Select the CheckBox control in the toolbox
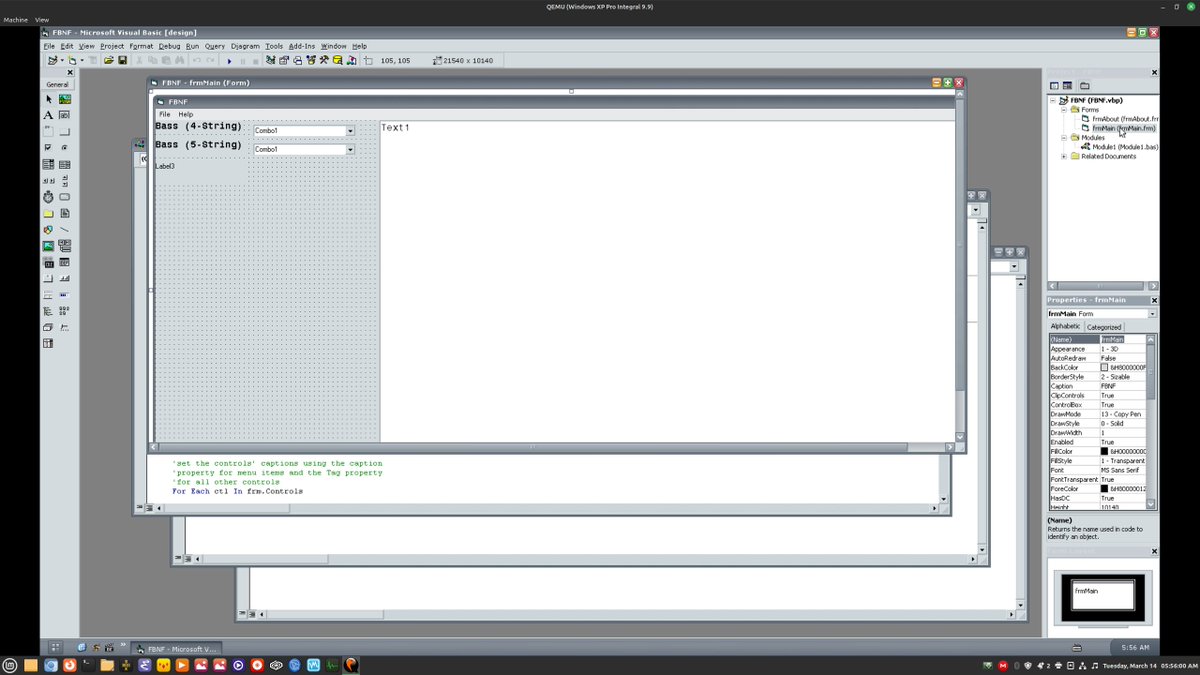The width and height of the screenshot is (1200, 675). click(48, 147)
